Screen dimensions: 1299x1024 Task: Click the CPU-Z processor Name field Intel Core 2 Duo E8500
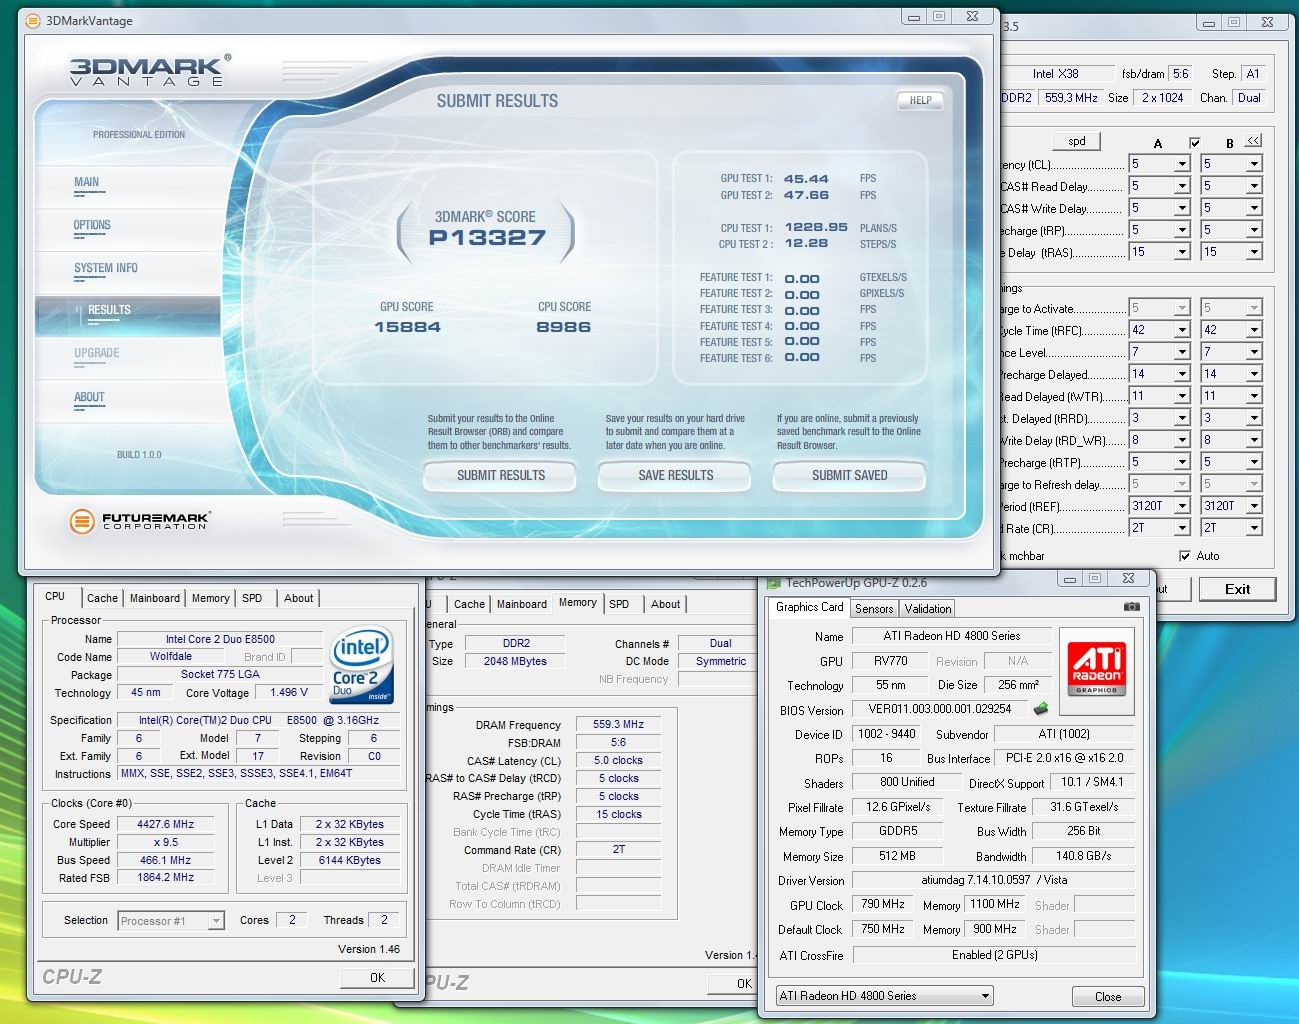point(220,639)
